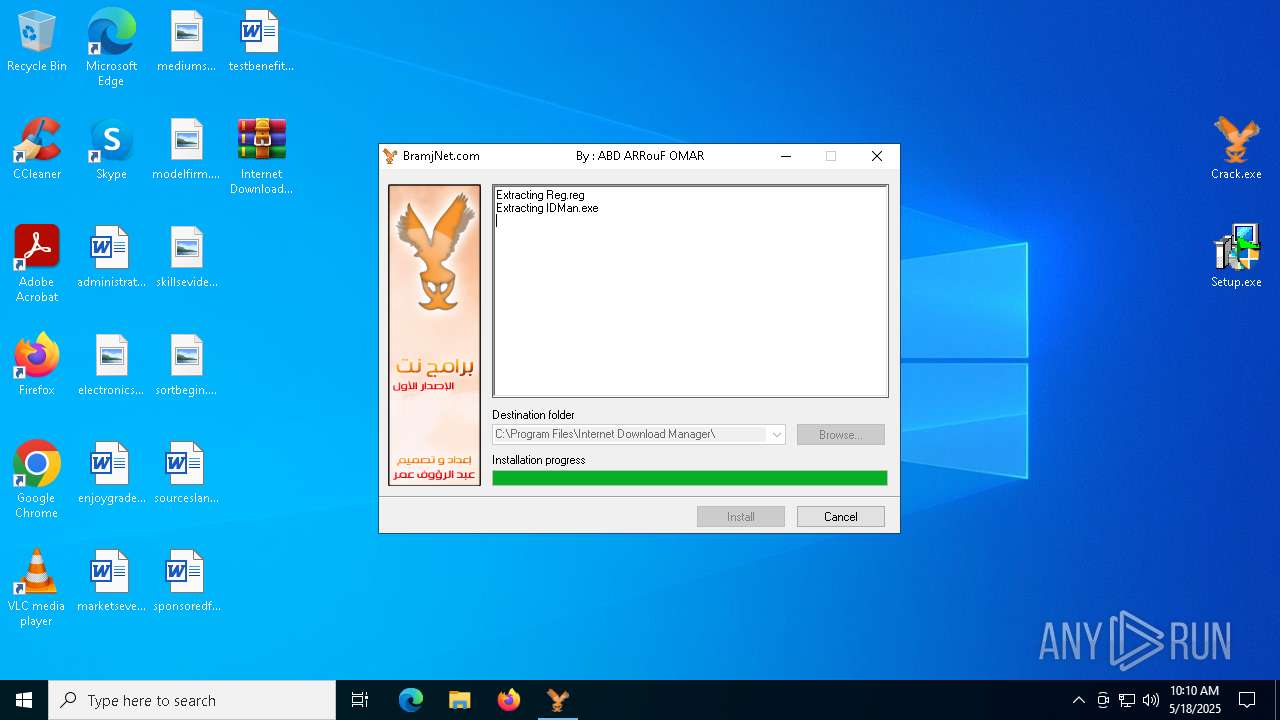Viewport: 1280px width, 720px height.
Task: Click the disabled Install button
Action: [741, 517]
